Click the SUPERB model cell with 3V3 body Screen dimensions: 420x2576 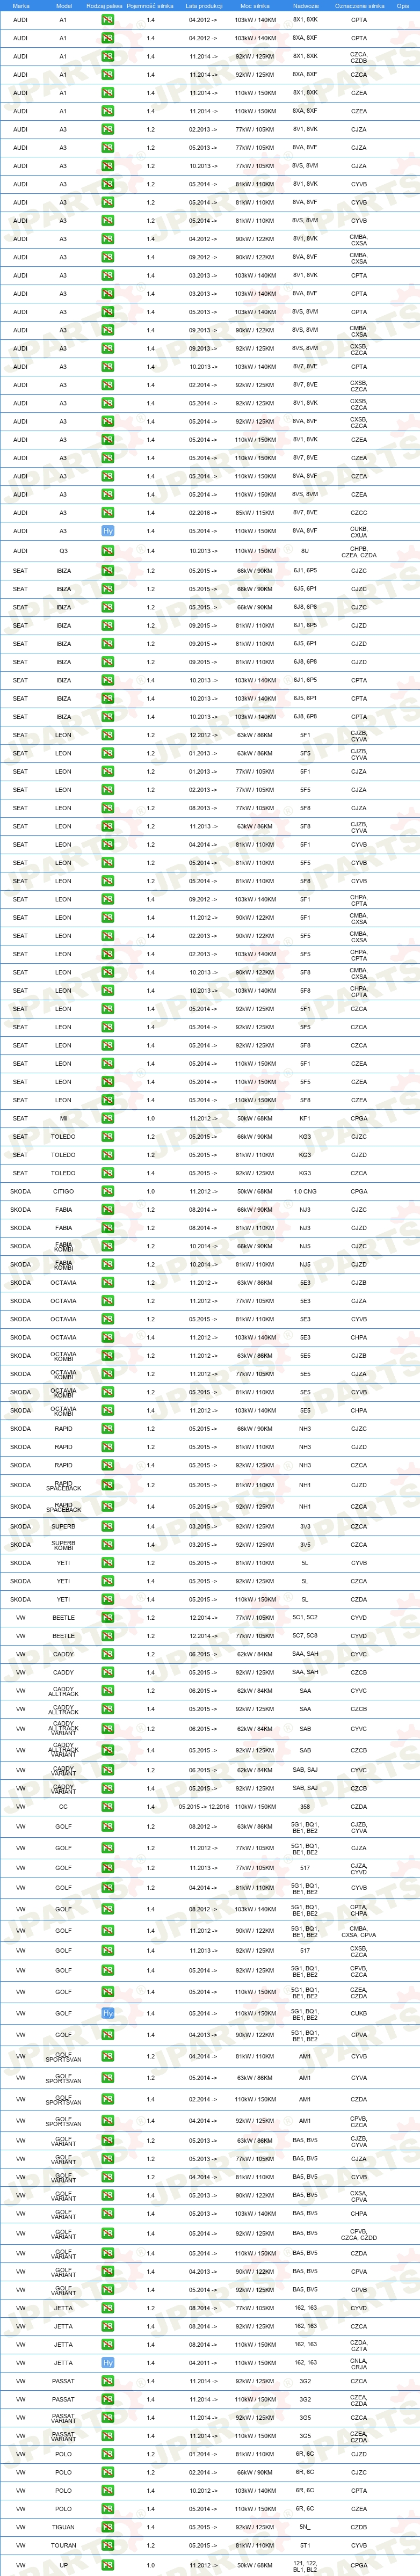click(63, 1526)
